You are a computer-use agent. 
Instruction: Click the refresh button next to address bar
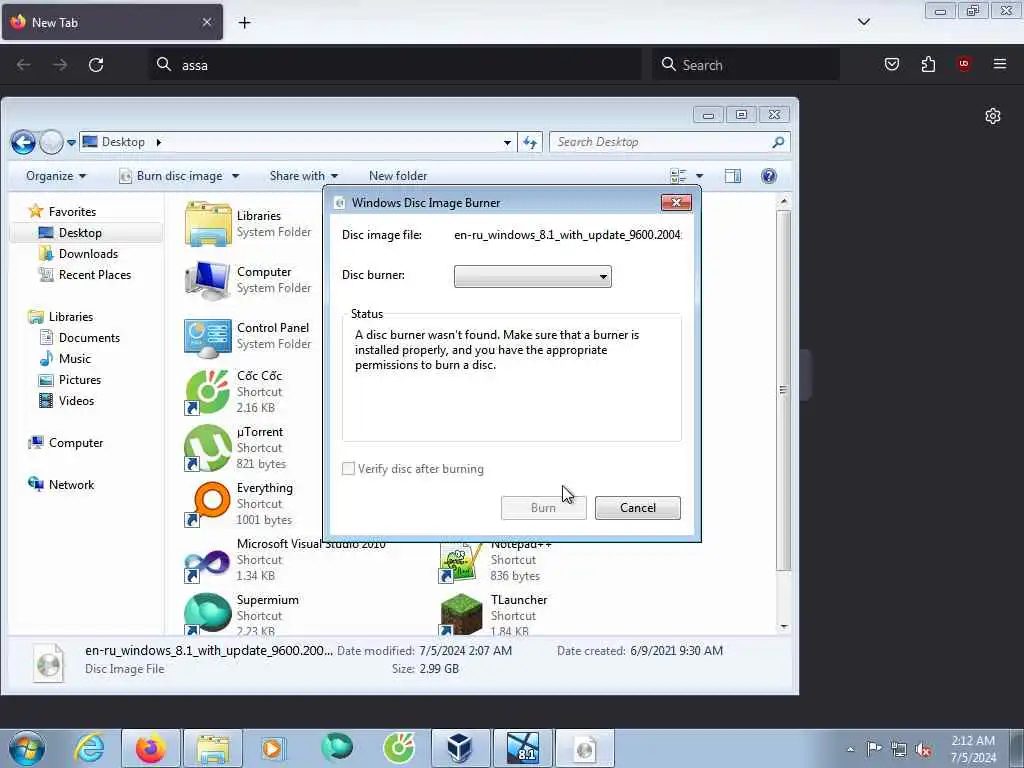coord(530,142)
